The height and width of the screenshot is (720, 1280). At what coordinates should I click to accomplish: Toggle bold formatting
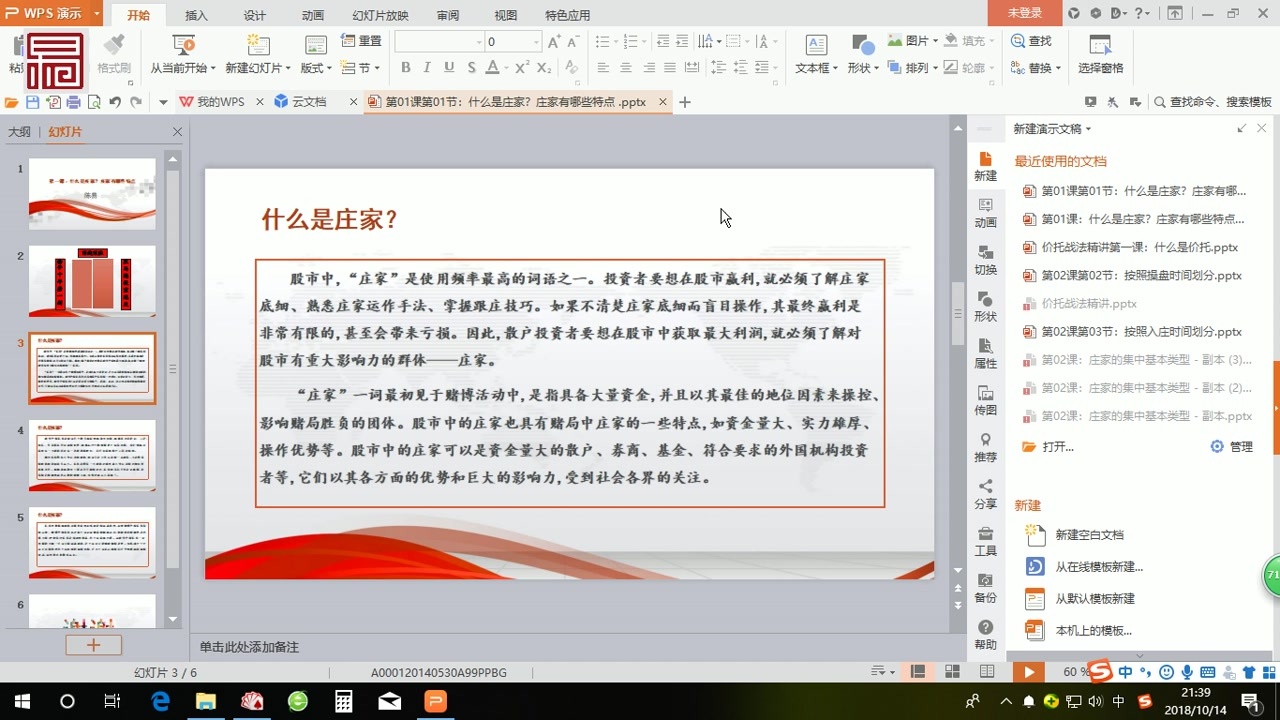(x=405, y=68)
